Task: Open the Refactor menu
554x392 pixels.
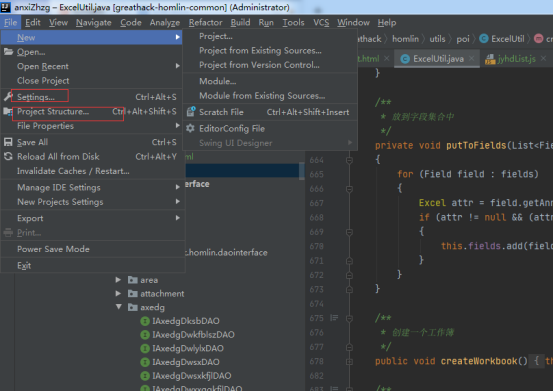Action: (x=205, y=23)
